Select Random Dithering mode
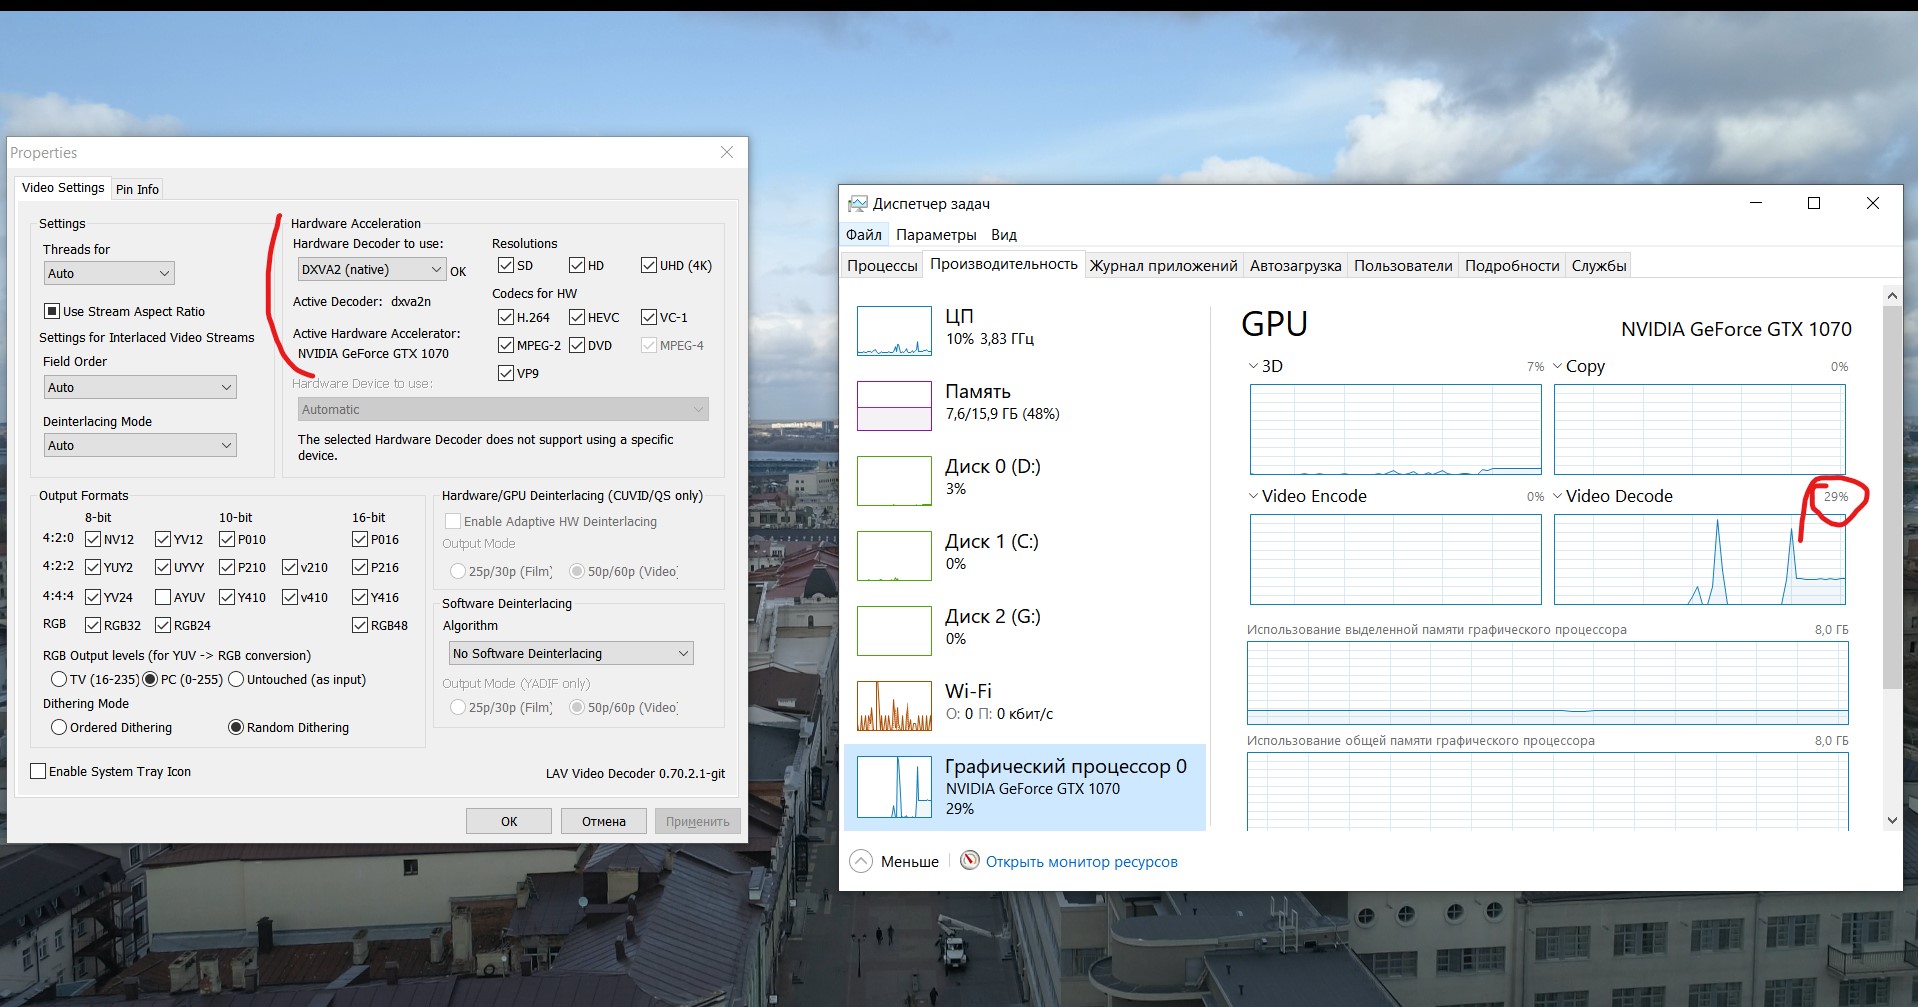1918x1007 pixels. [x=236, y=727]
